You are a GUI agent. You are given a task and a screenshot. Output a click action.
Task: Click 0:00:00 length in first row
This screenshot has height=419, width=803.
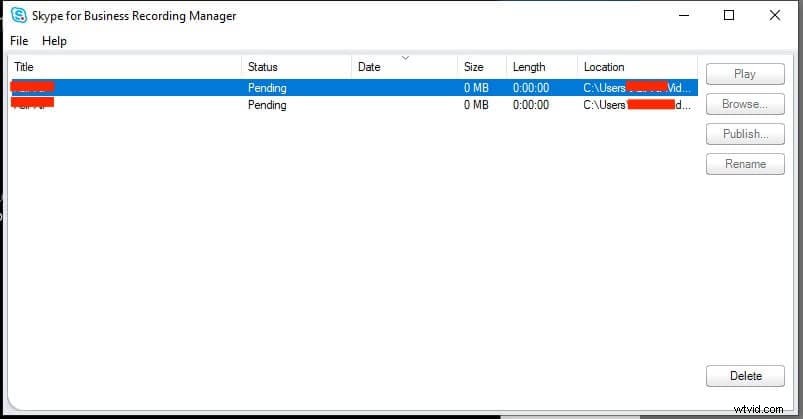531,88
